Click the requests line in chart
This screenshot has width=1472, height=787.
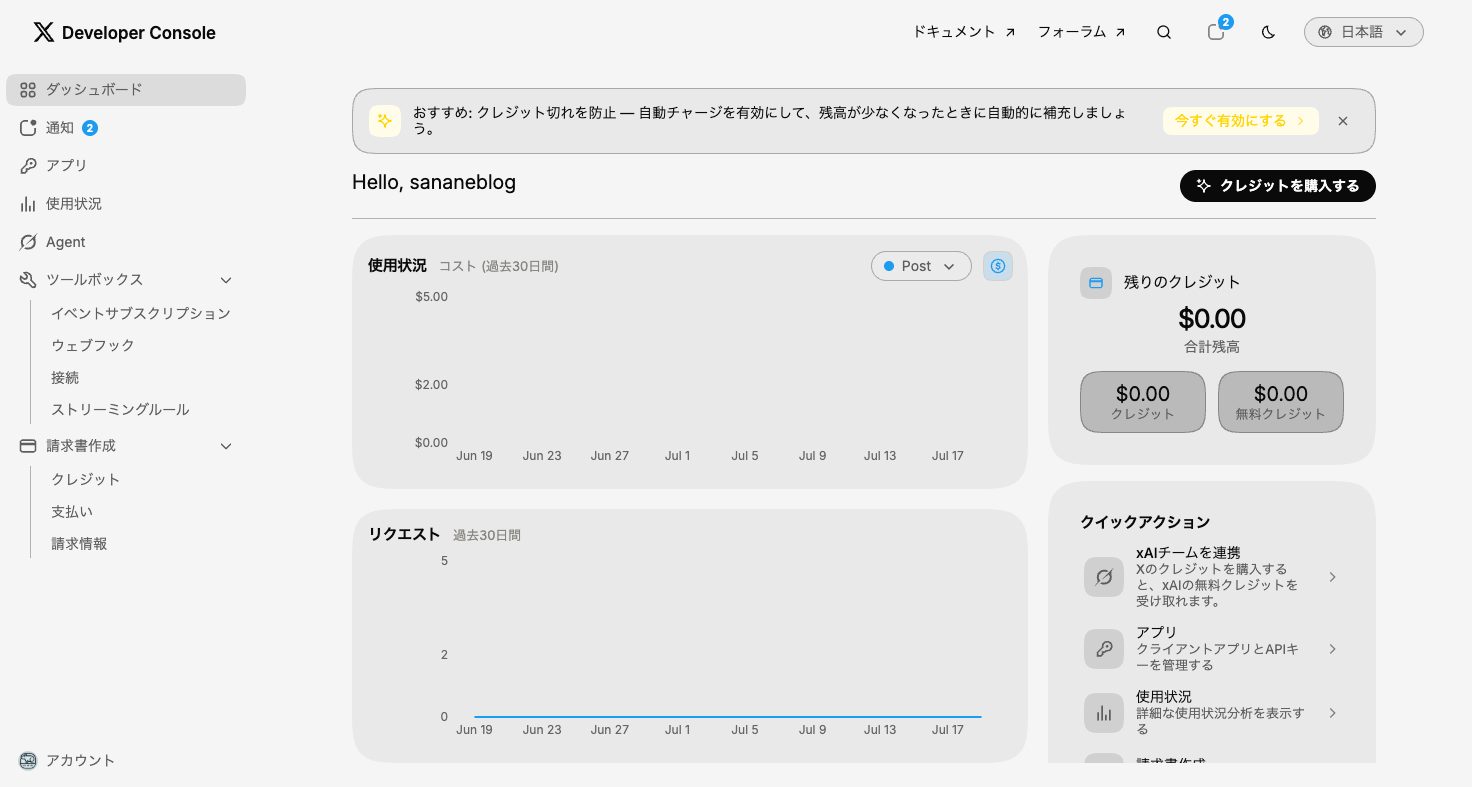point(728,717)
